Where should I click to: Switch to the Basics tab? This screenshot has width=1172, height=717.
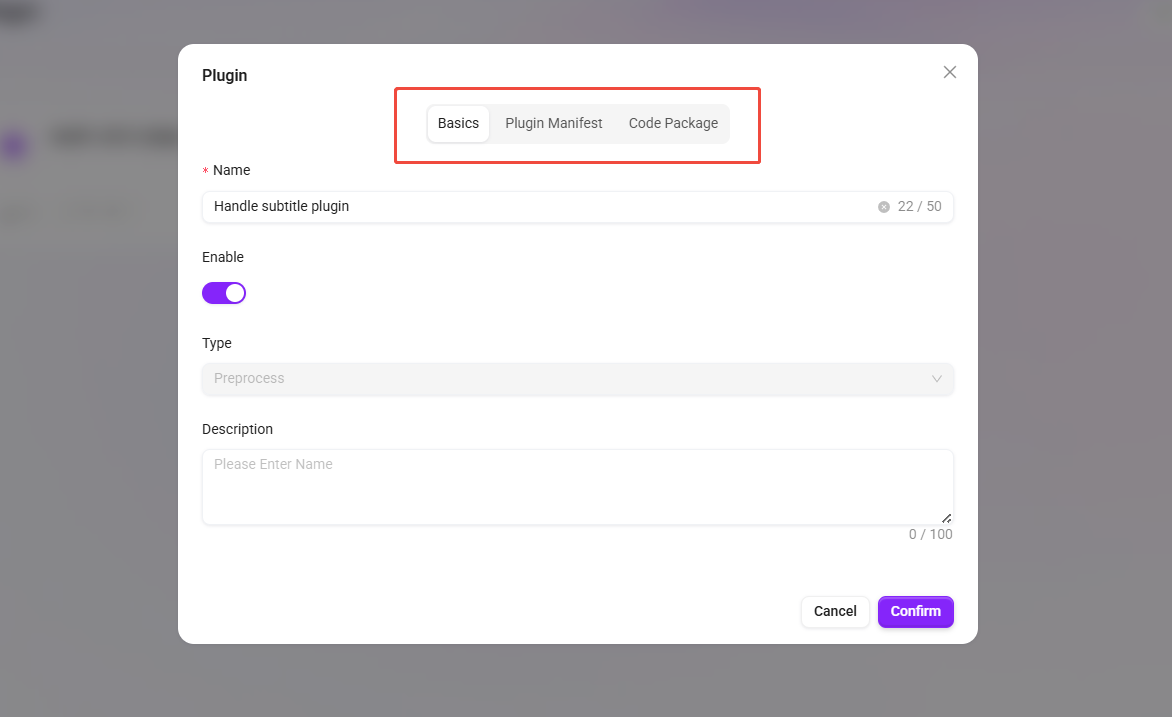pos(458,123)
